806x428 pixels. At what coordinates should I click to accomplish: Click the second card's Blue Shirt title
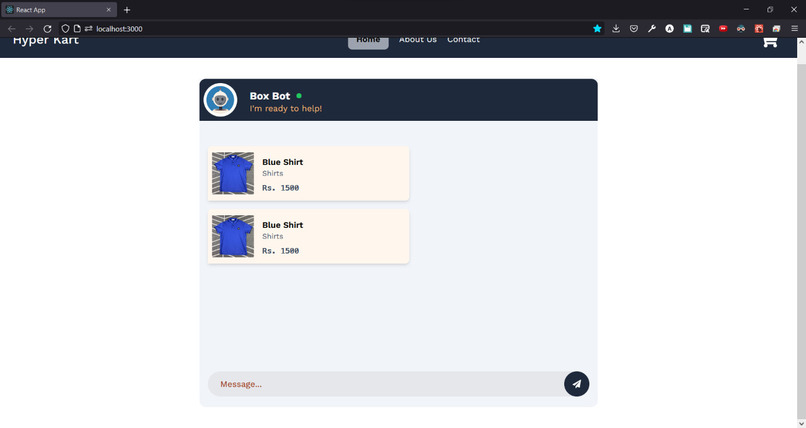283,225
